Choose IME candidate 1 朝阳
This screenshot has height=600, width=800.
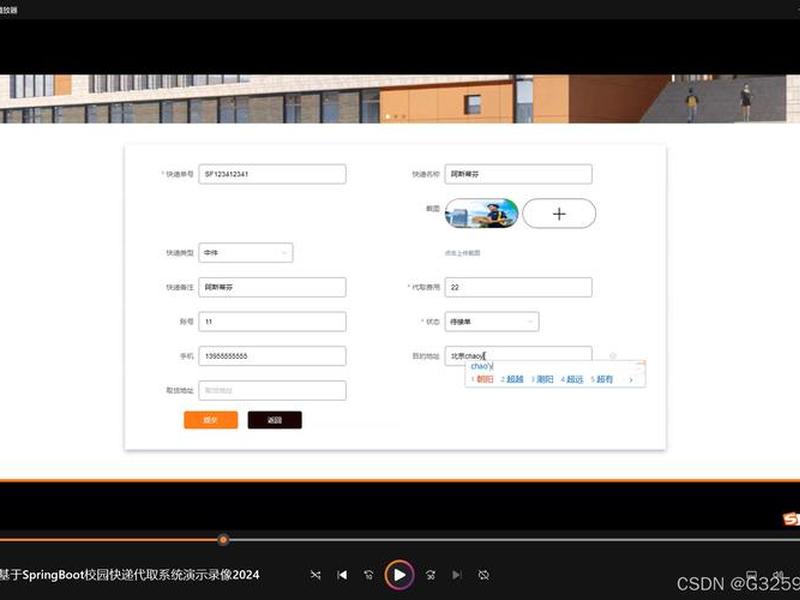click(482, 380)
